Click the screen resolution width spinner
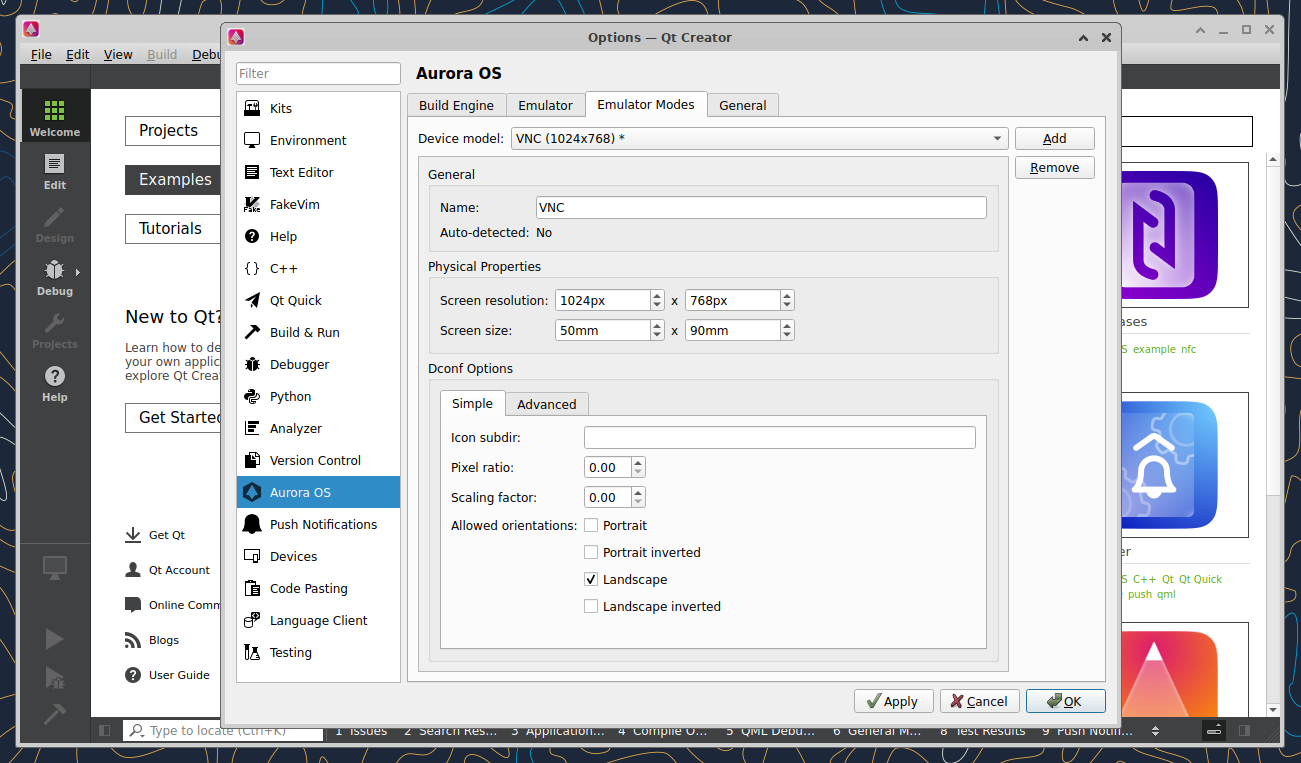Image resolution: width=1301 pixels, height=763 pixels. click(x=610, y=300)
